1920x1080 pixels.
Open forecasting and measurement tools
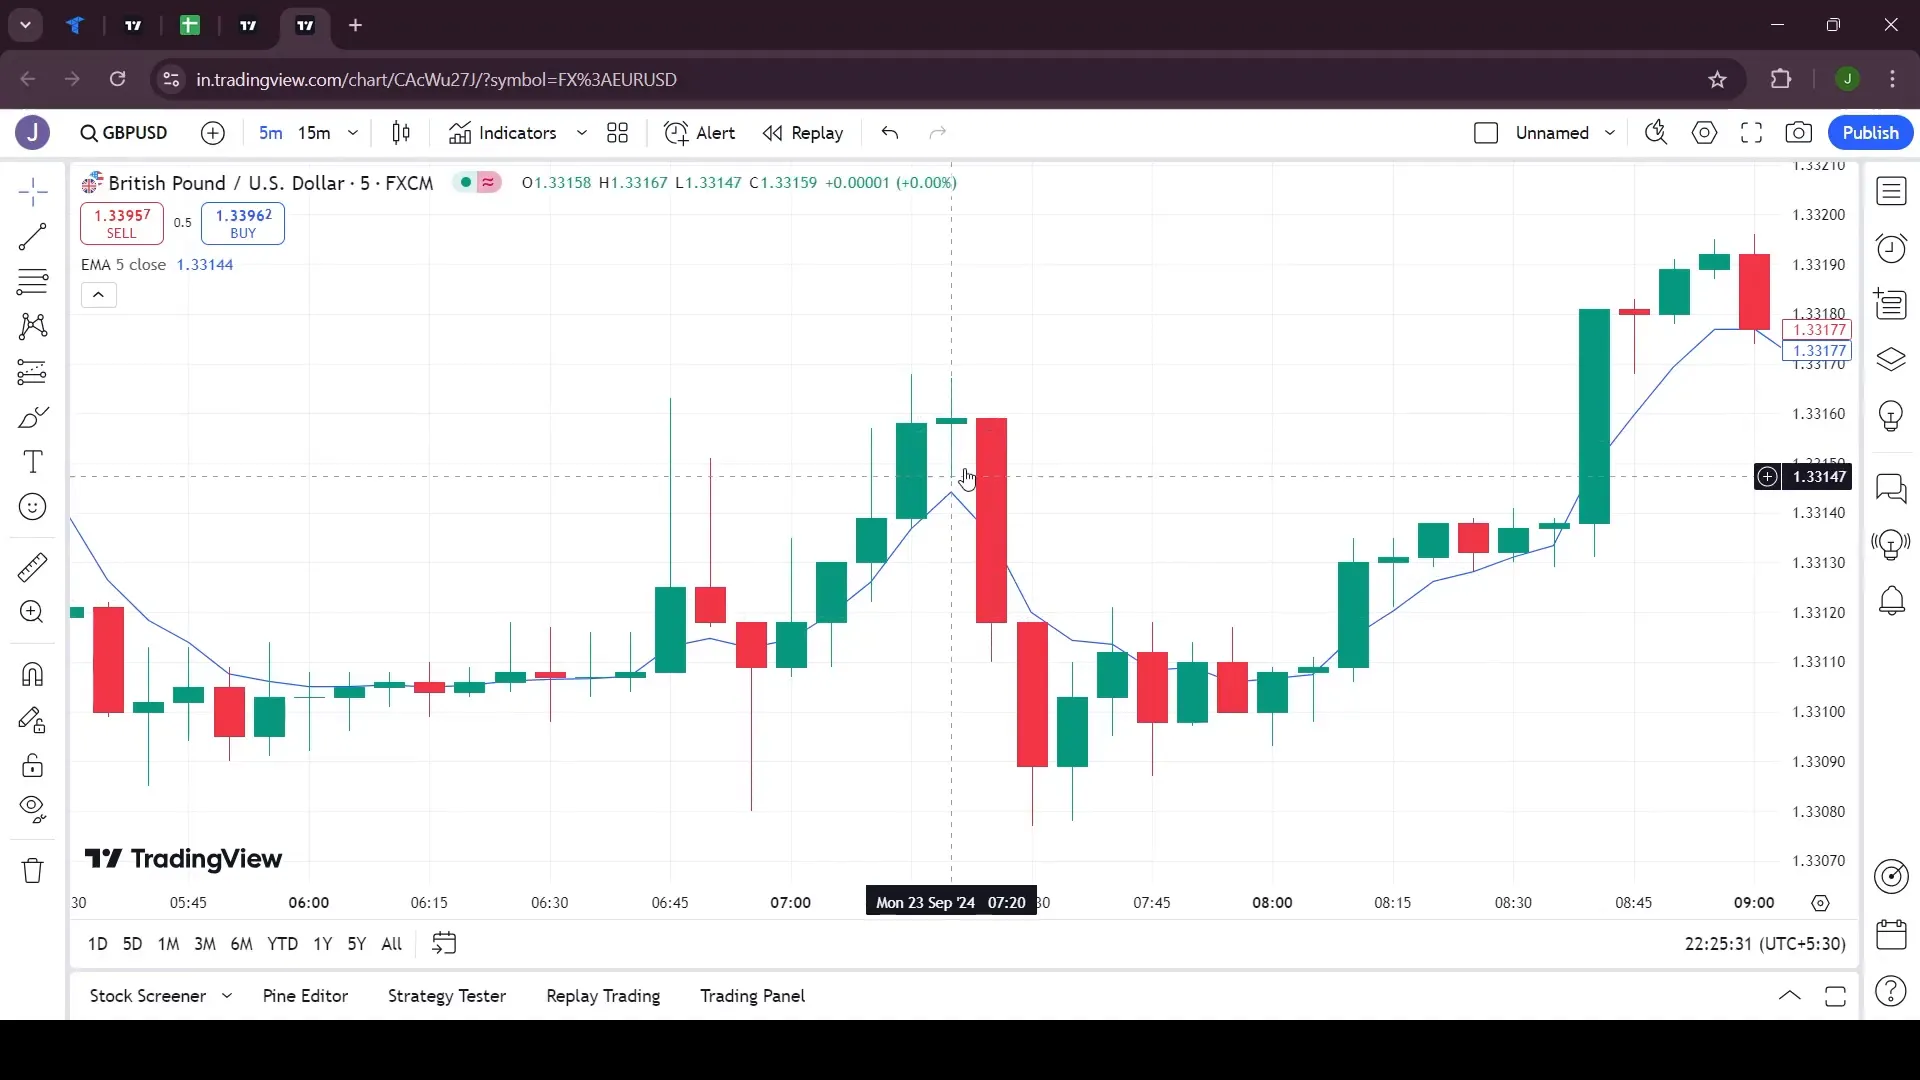[32, 372]
